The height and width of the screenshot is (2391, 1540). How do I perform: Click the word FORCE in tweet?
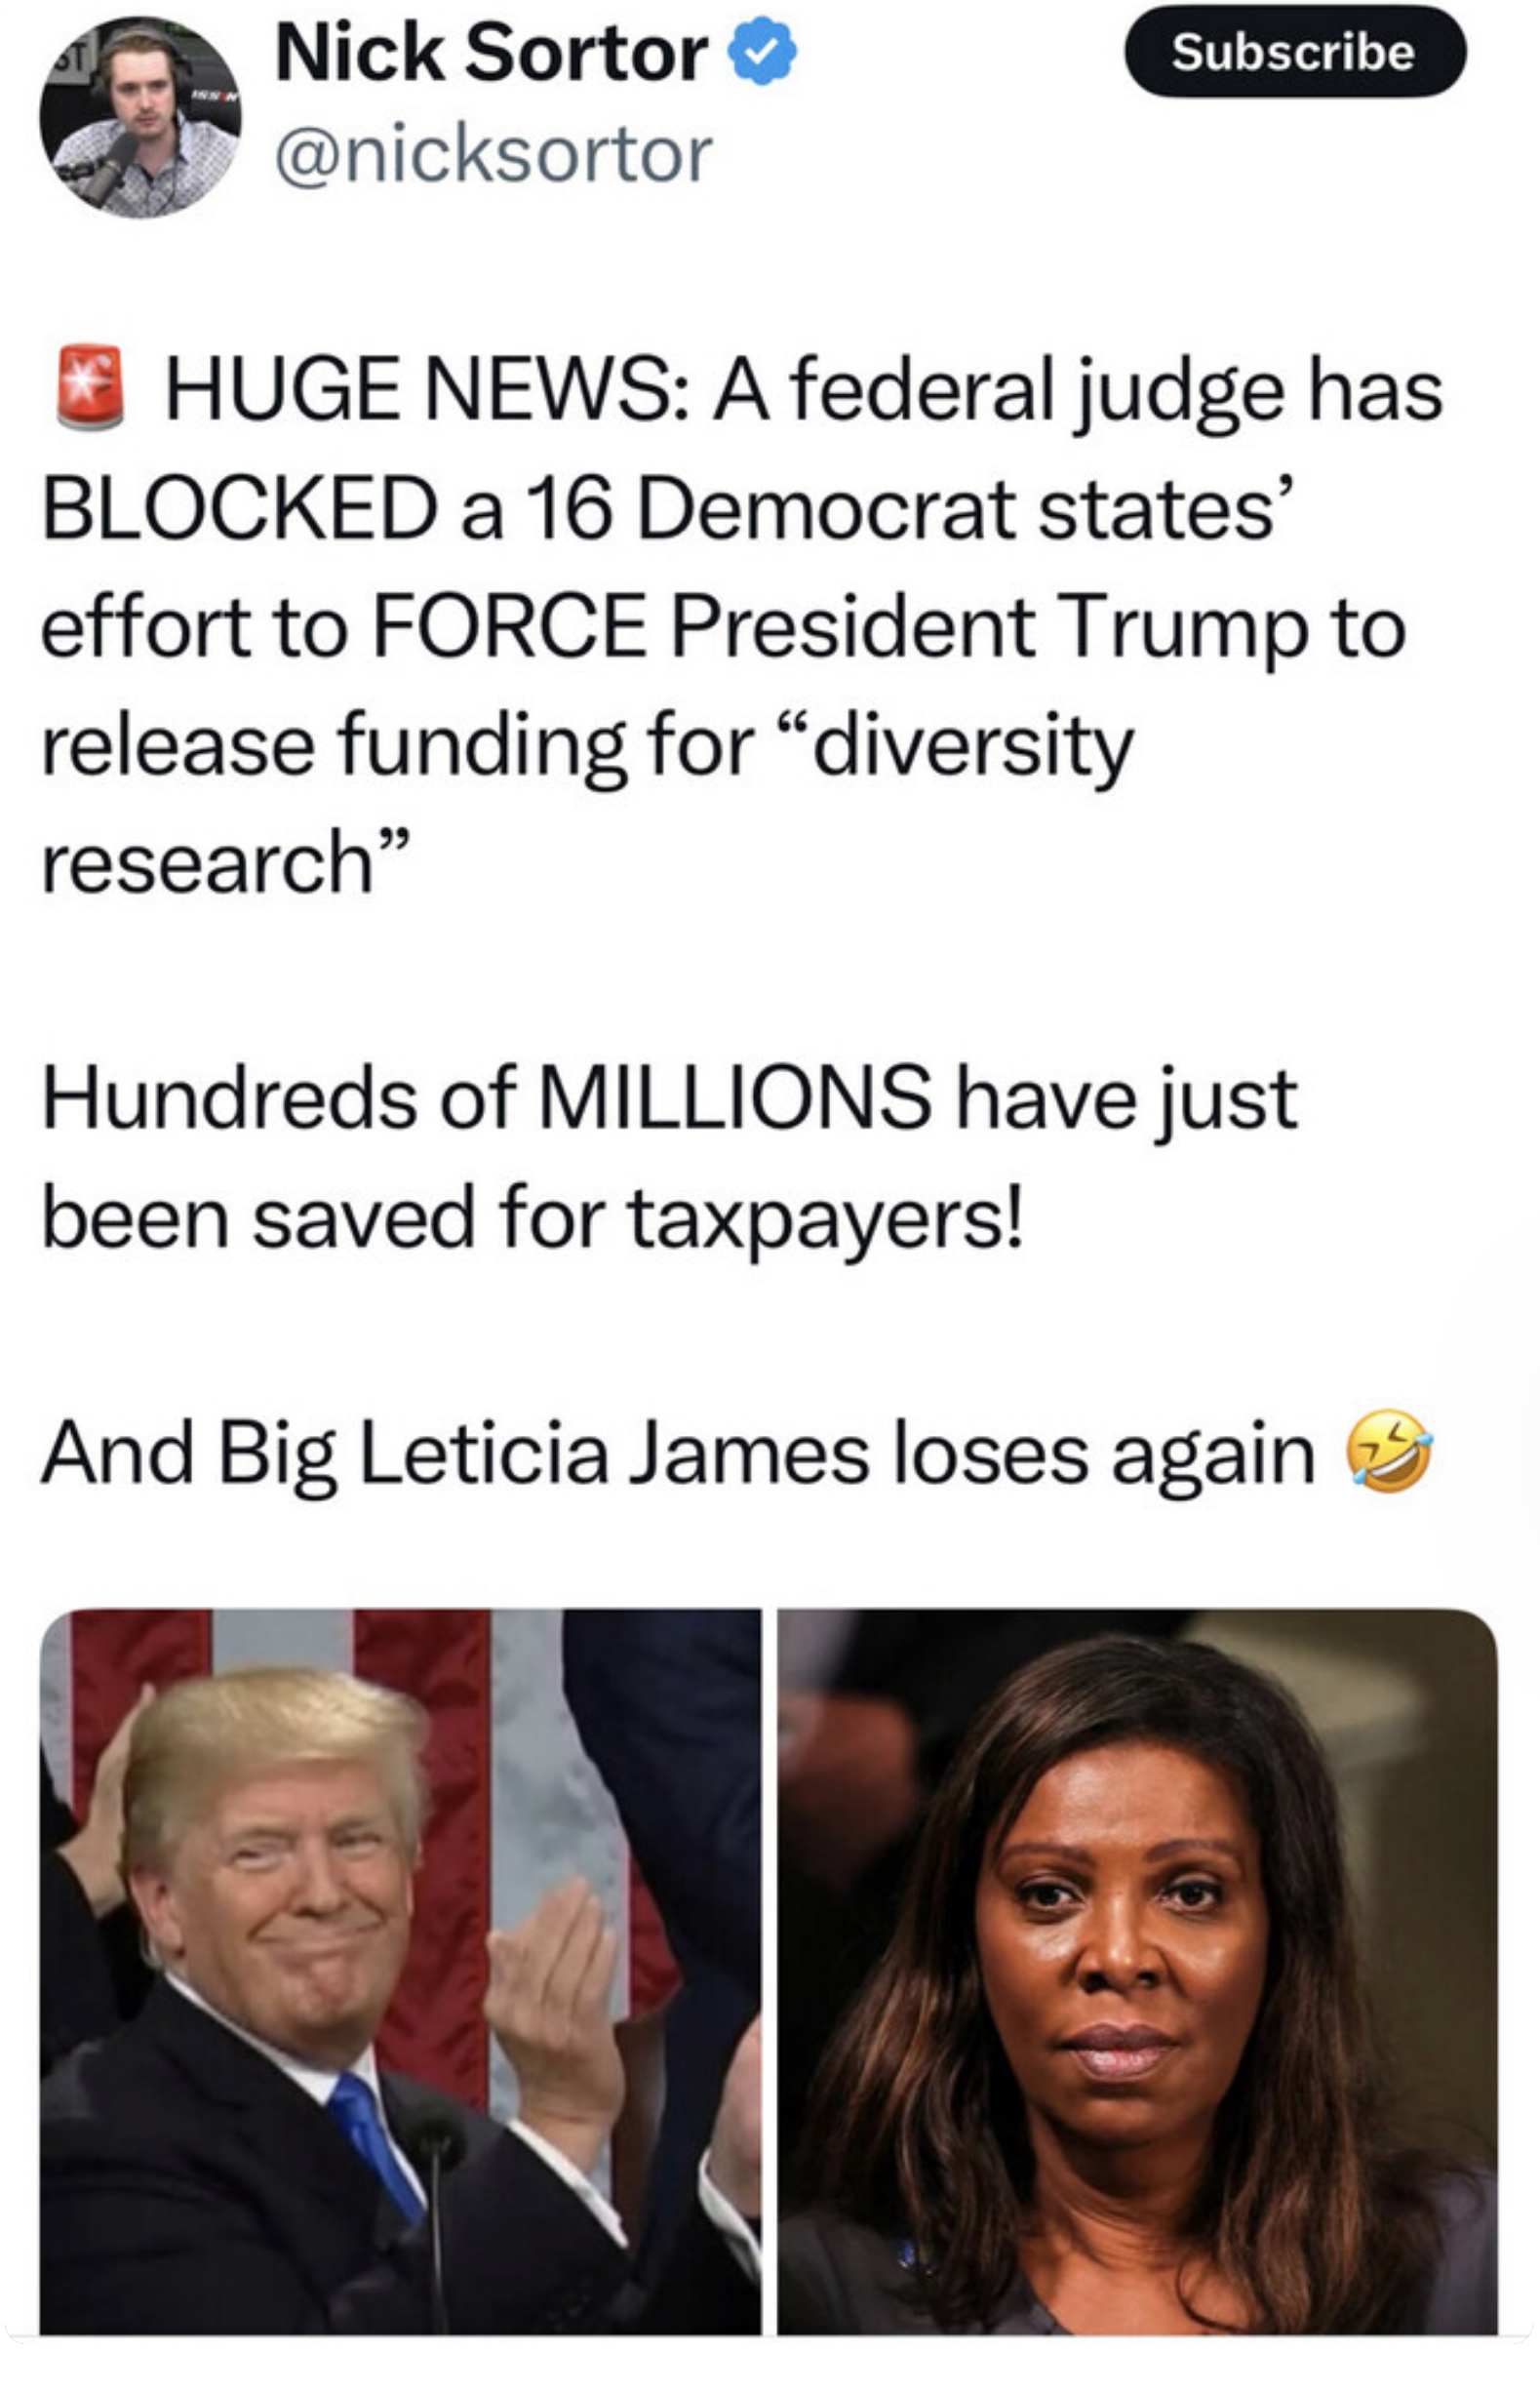pyautogui.click(x=510, y=627)
